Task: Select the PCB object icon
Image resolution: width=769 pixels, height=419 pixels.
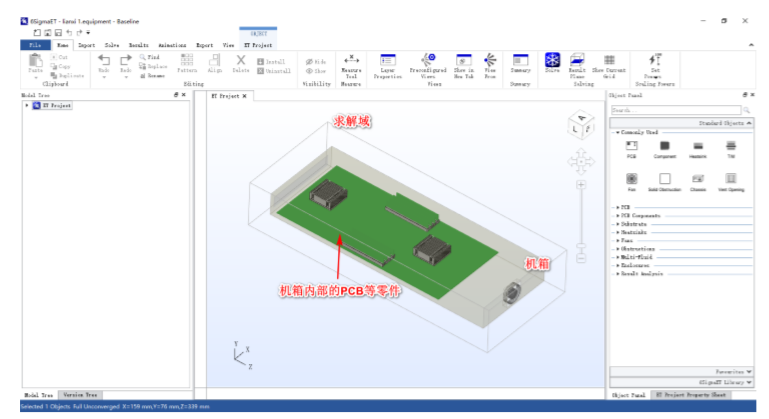Action: [x=632, y=147]
